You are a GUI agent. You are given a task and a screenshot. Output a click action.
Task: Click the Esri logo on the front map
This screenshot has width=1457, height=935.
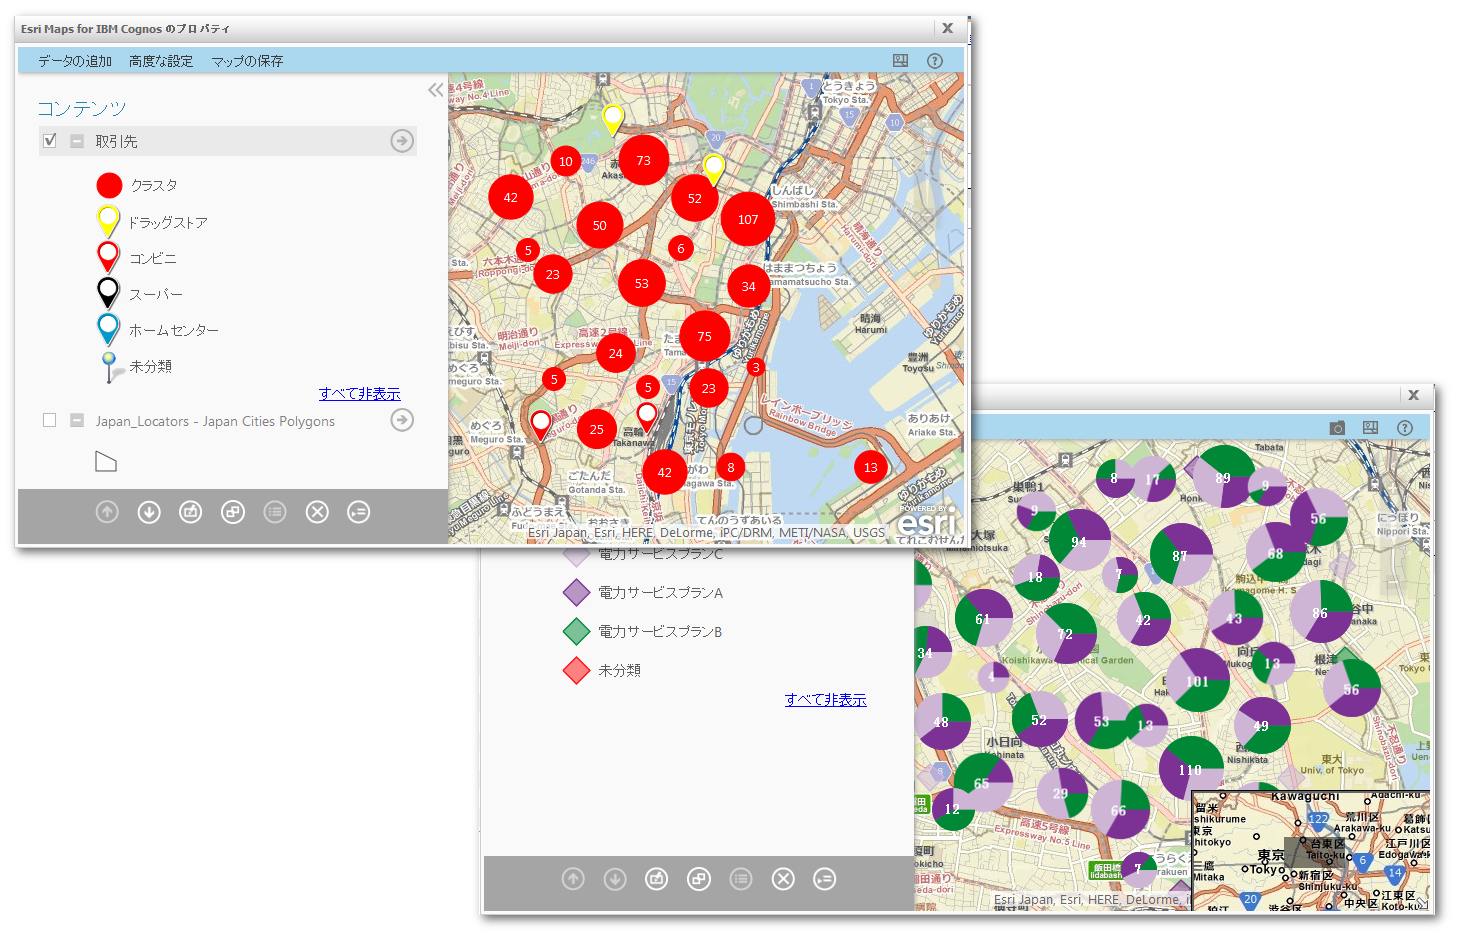(x=927, y=519)
